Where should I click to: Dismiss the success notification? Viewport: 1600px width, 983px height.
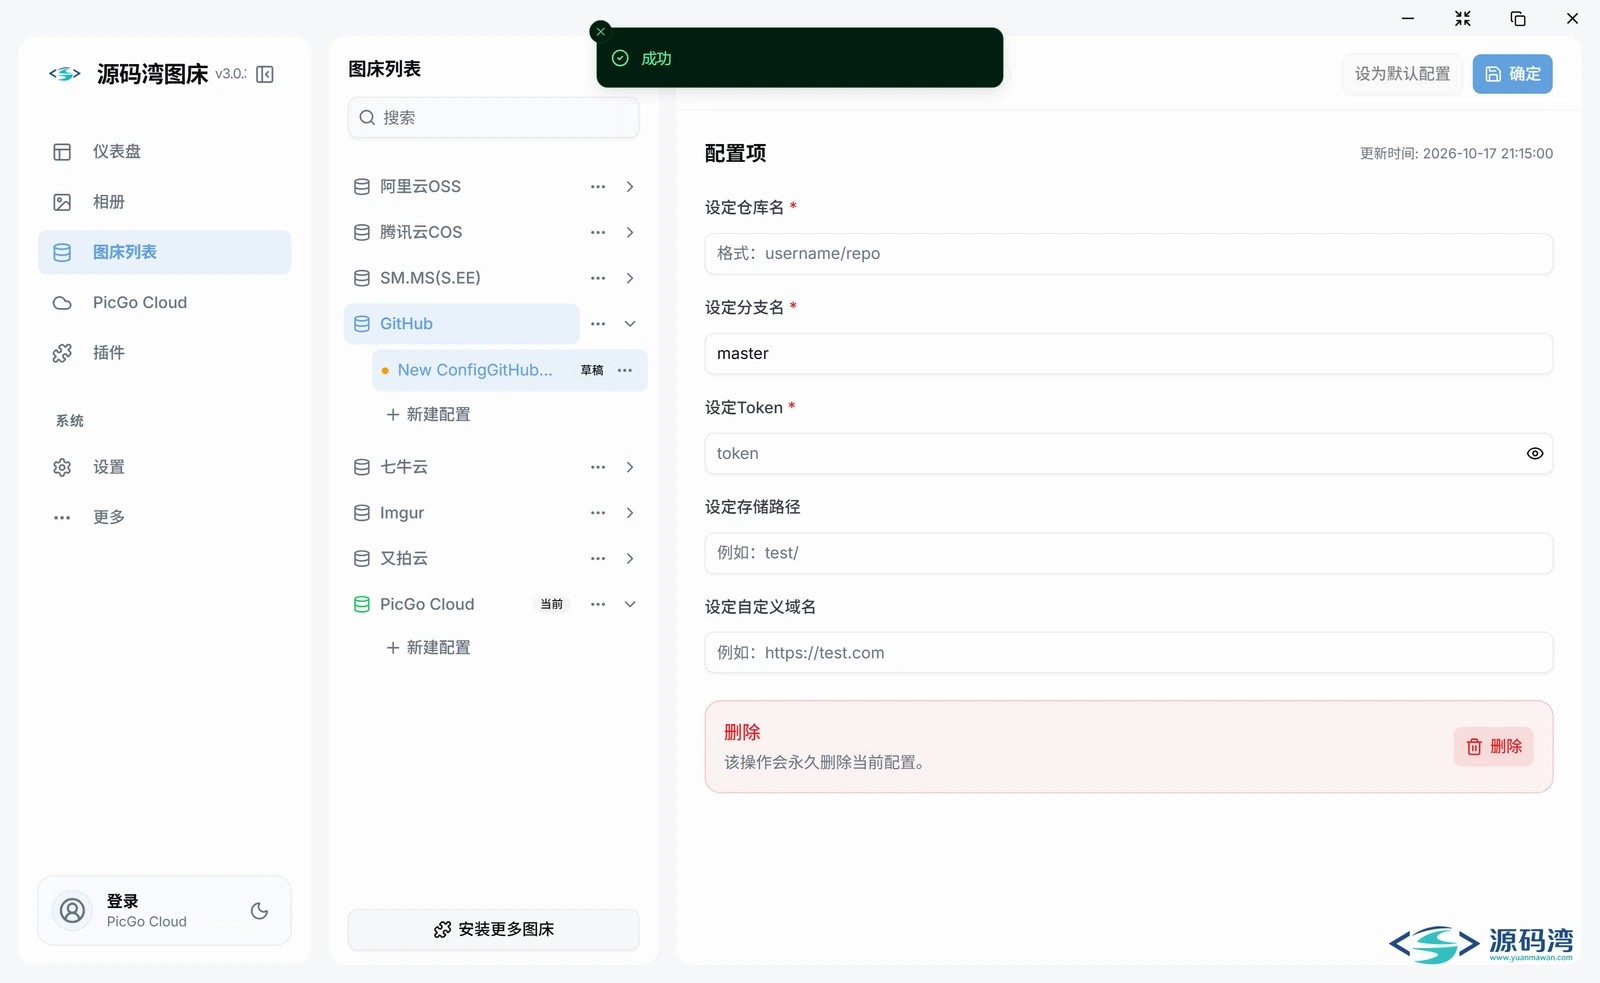(600, 32)
